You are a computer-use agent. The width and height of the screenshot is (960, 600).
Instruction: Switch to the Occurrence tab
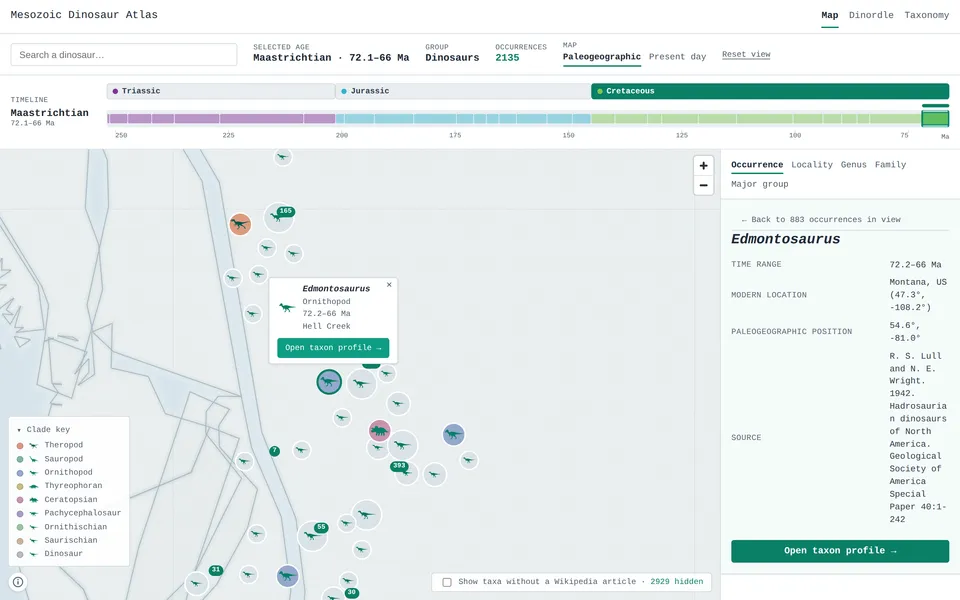click(x=757, y=165)
